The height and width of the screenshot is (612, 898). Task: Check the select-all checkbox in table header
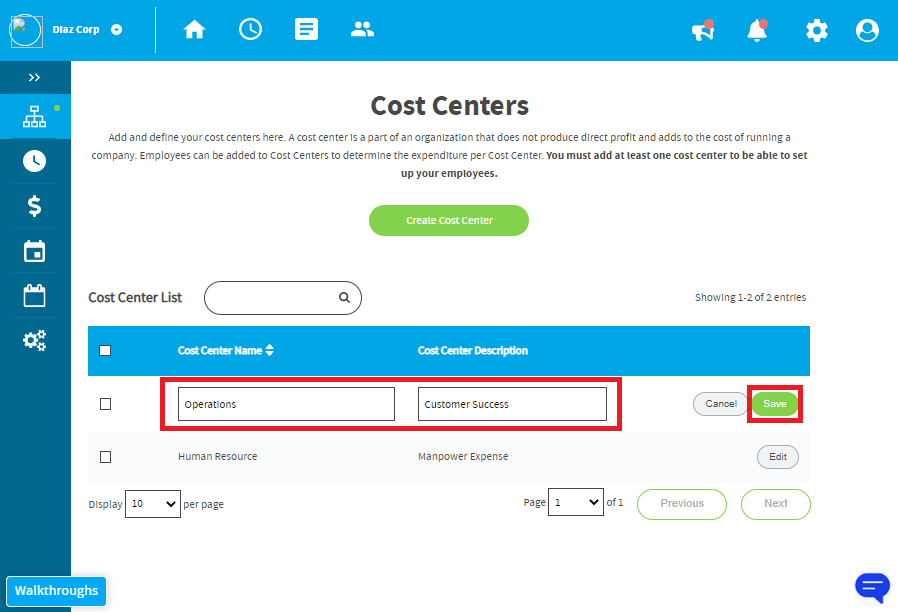(105, 350)
